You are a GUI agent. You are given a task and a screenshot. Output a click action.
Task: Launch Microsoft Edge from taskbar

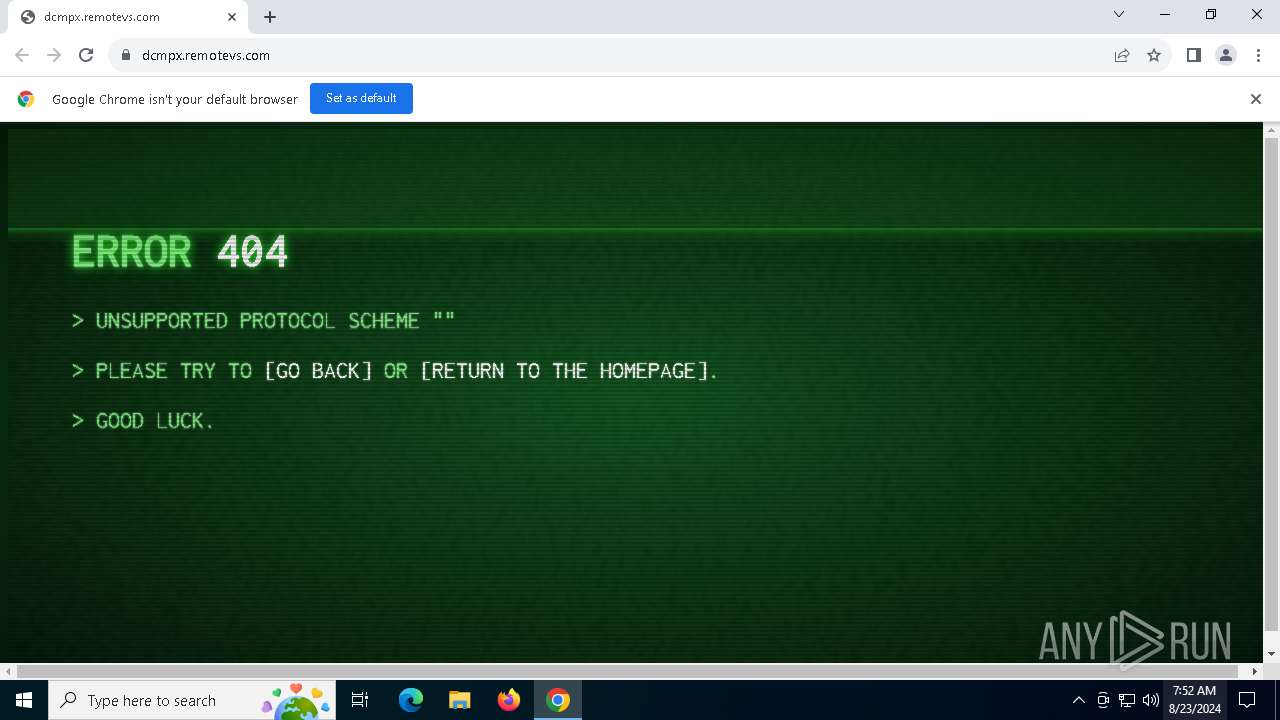click(x=410, y=700)
